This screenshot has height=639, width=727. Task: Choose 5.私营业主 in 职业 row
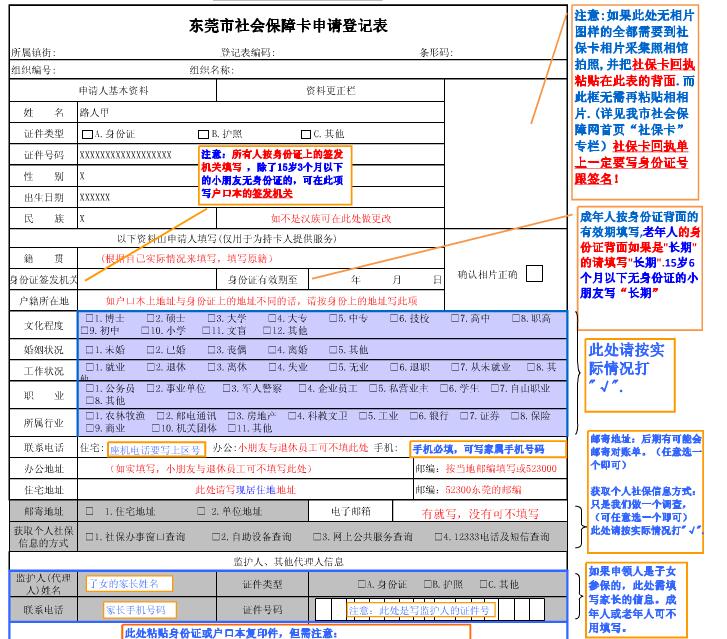click(x=373, y=388)
